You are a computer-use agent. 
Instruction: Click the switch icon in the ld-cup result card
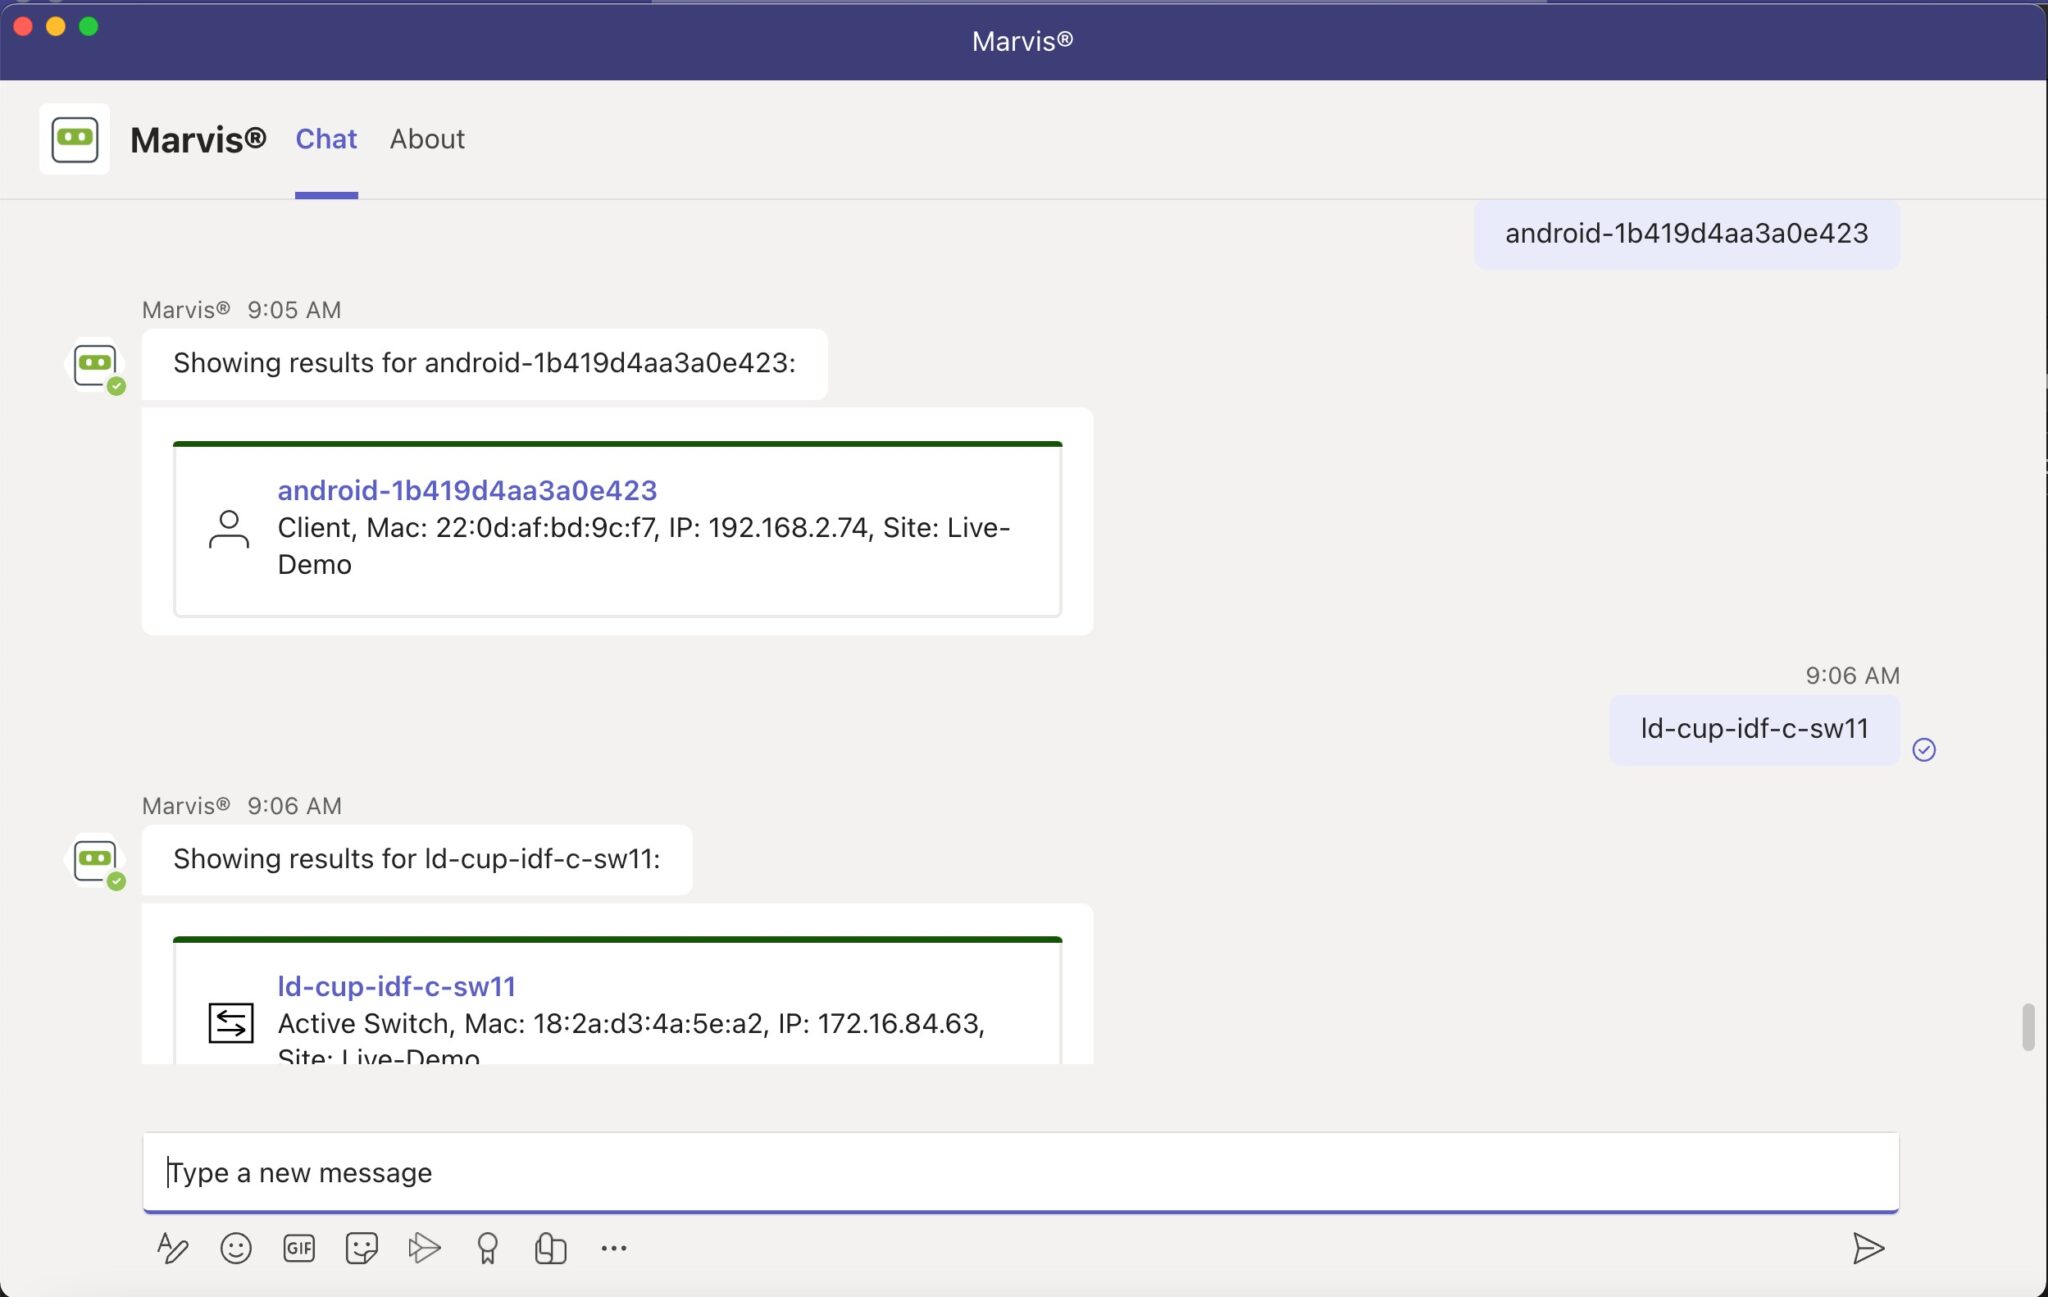(231, 1022)
